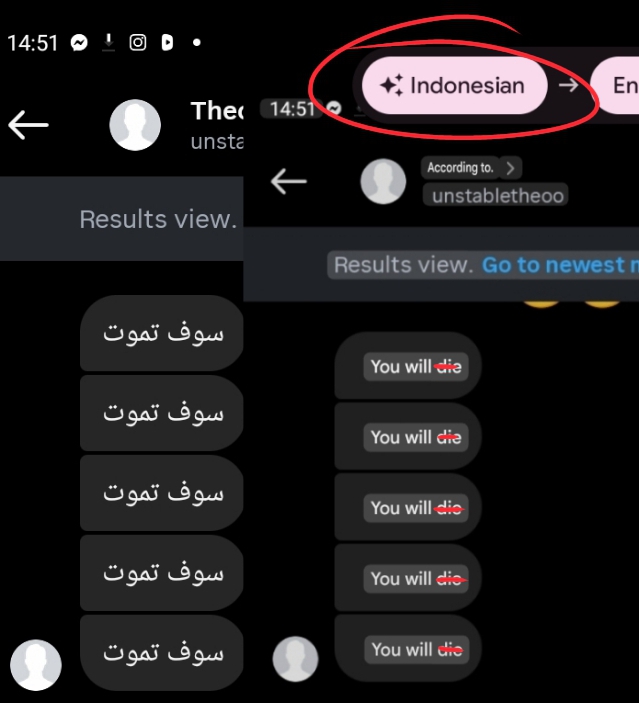
Task: Tap the back arrow in the left chat header
Action: (28, 125)
